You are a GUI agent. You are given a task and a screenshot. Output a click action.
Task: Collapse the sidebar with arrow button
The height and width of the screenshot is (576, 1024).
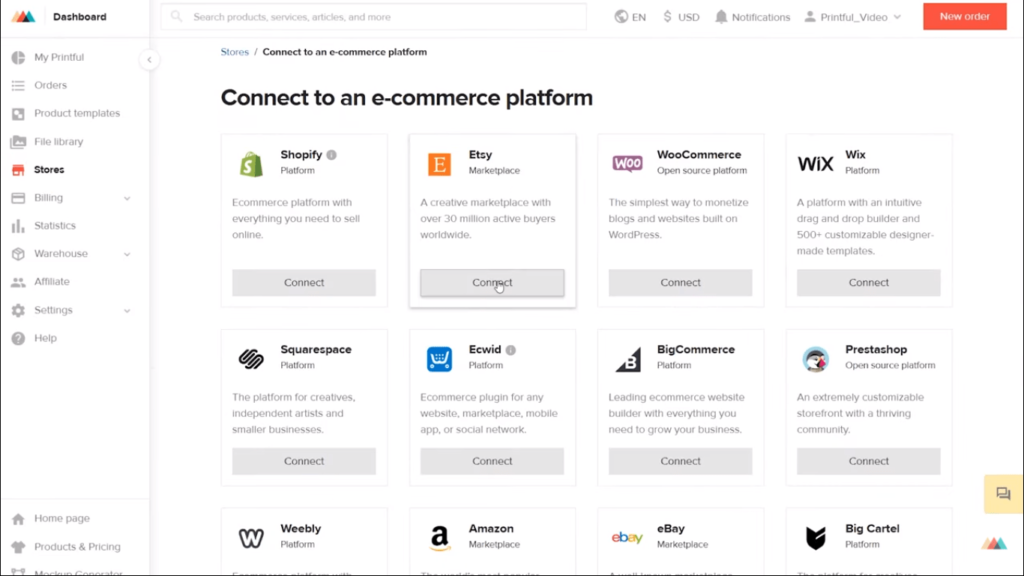(x=149, y=60)
